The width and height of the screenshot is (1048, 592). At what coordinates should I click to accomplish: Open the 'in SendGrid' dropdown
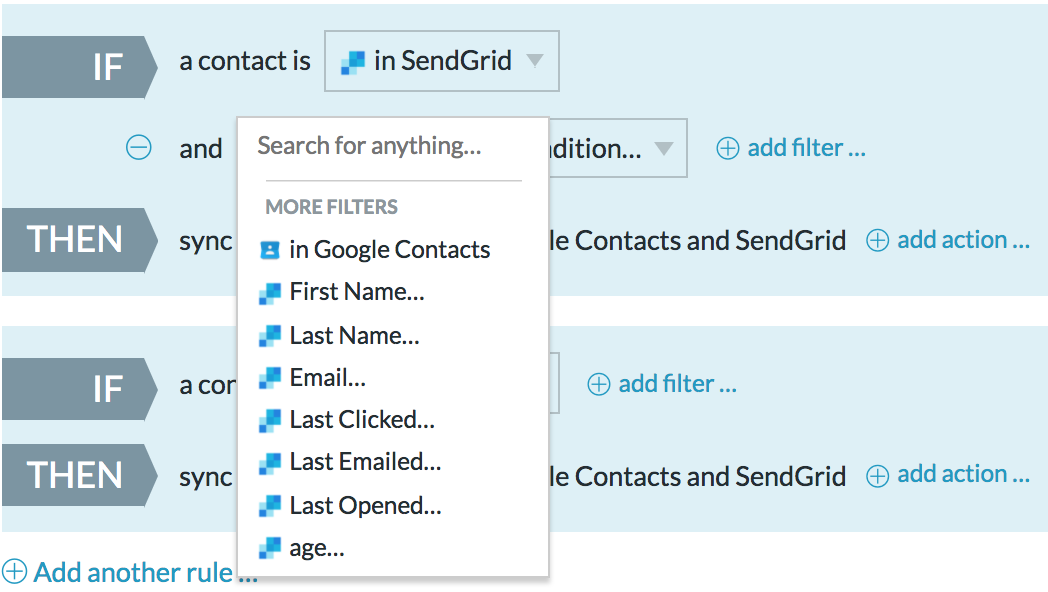click(x=442, y=61)
